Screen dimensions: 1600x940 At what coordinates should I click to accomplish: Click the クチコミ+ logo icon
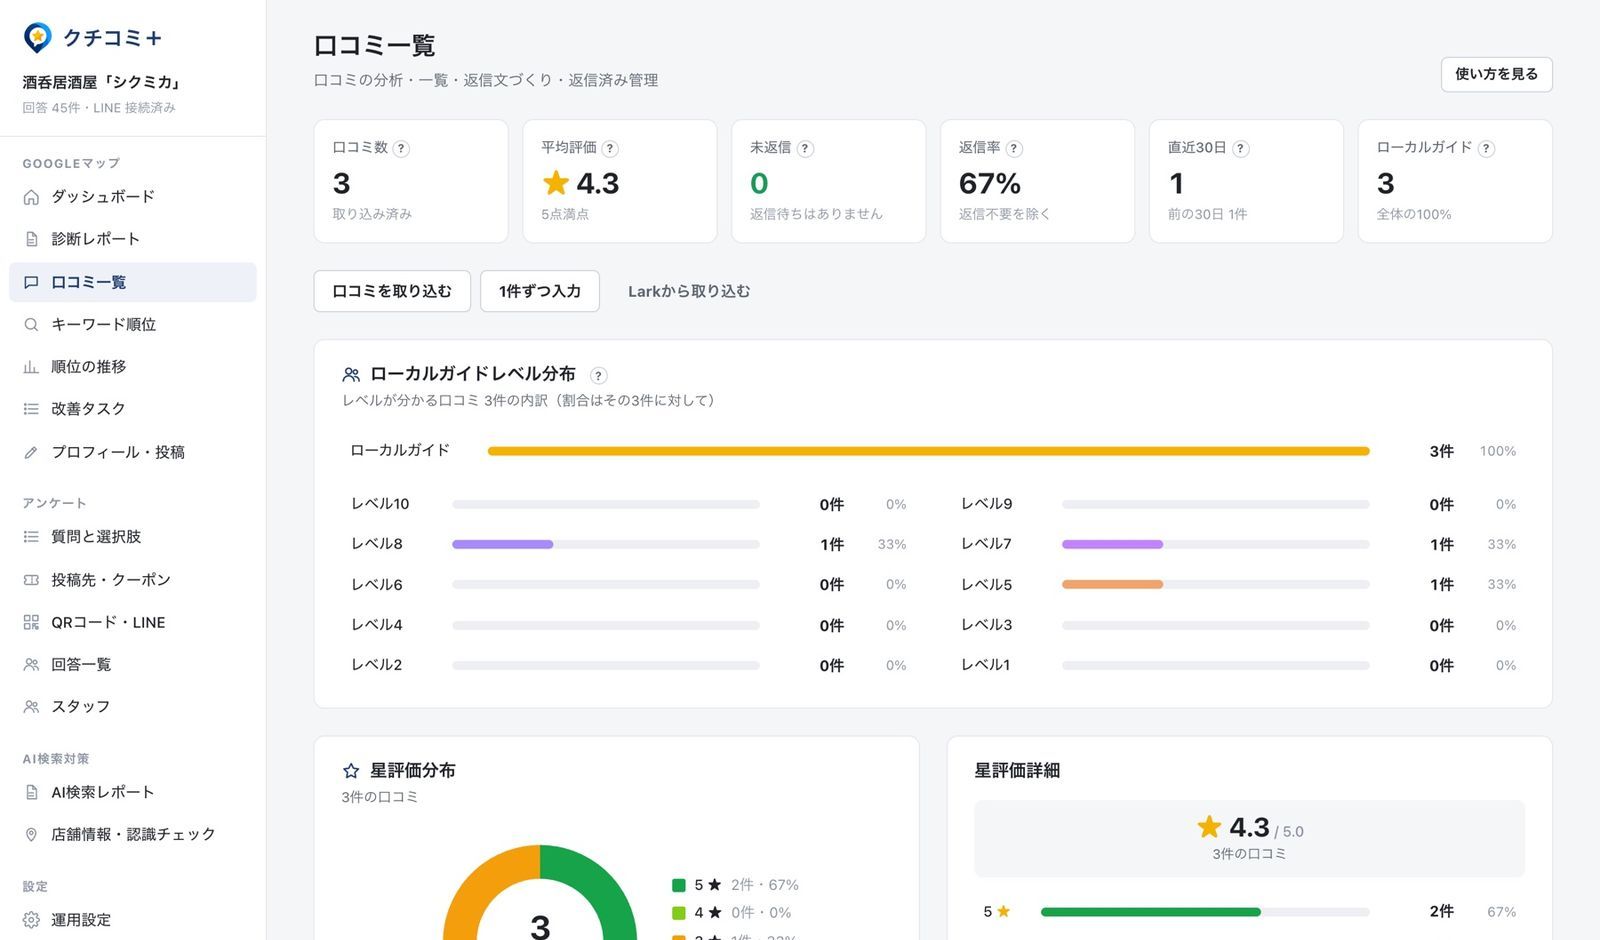37,38
